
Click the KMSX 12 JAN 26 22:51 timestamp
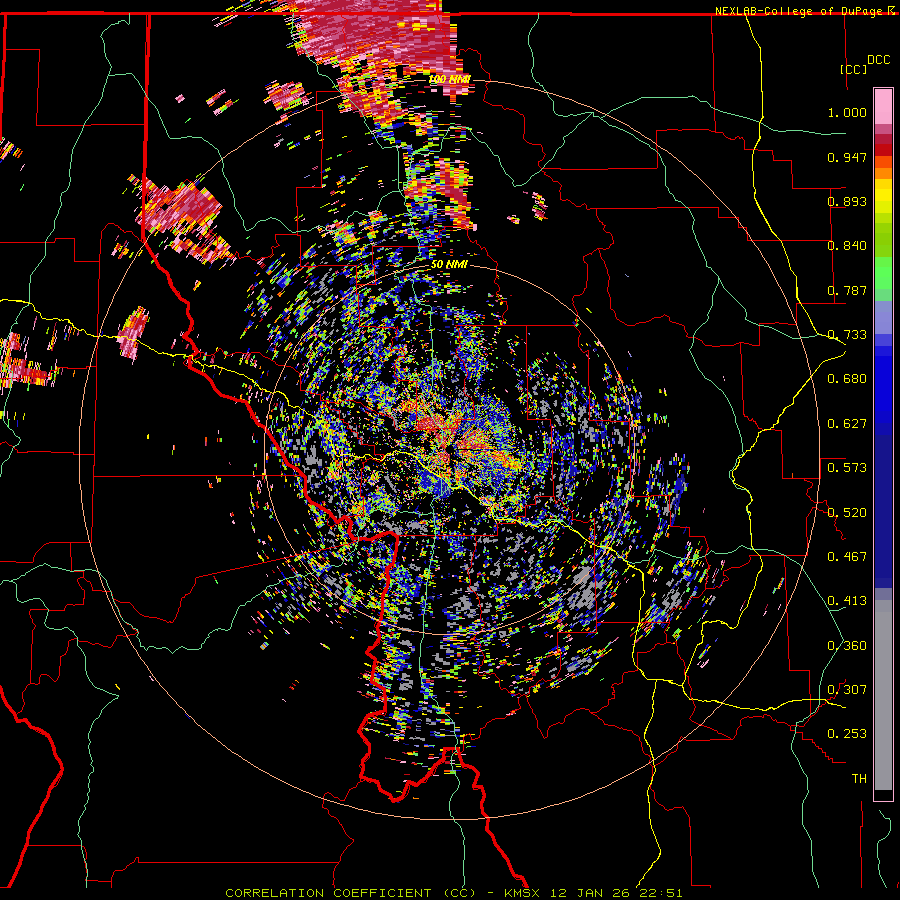click(593, 893)
